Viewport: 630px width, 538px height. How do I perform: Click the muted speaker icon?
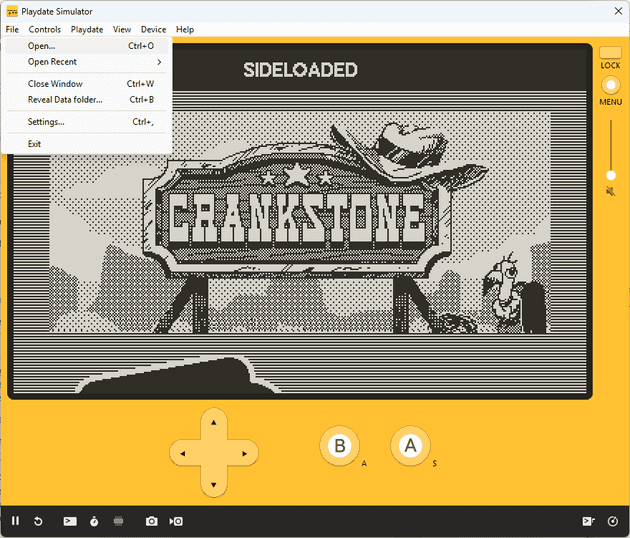[x=610, y=191]
